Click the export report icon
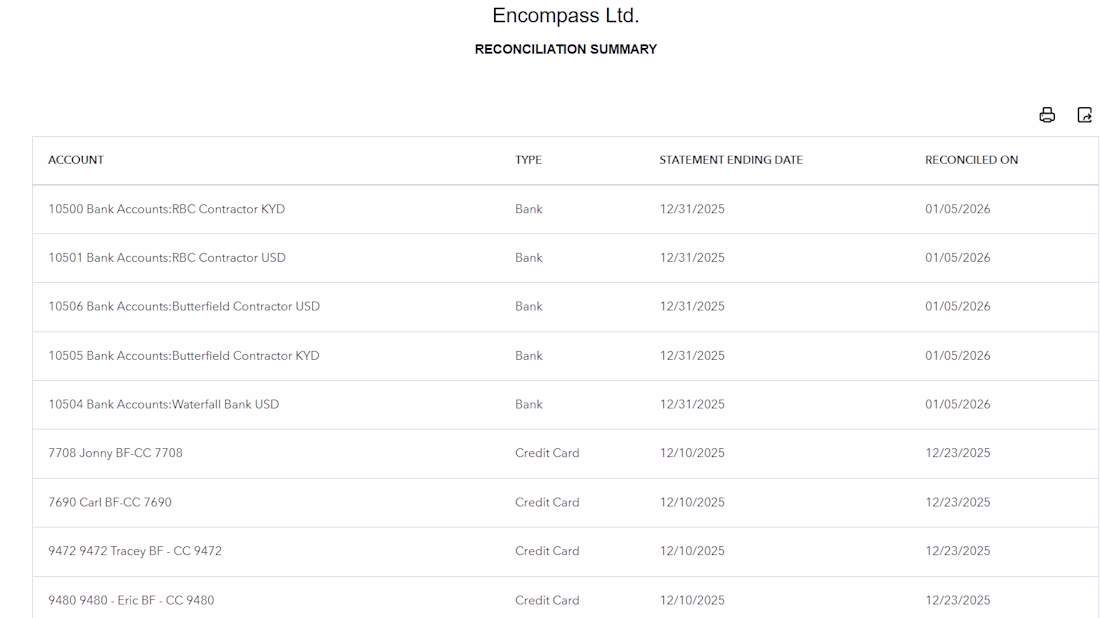 click(x=1084, y=115)
